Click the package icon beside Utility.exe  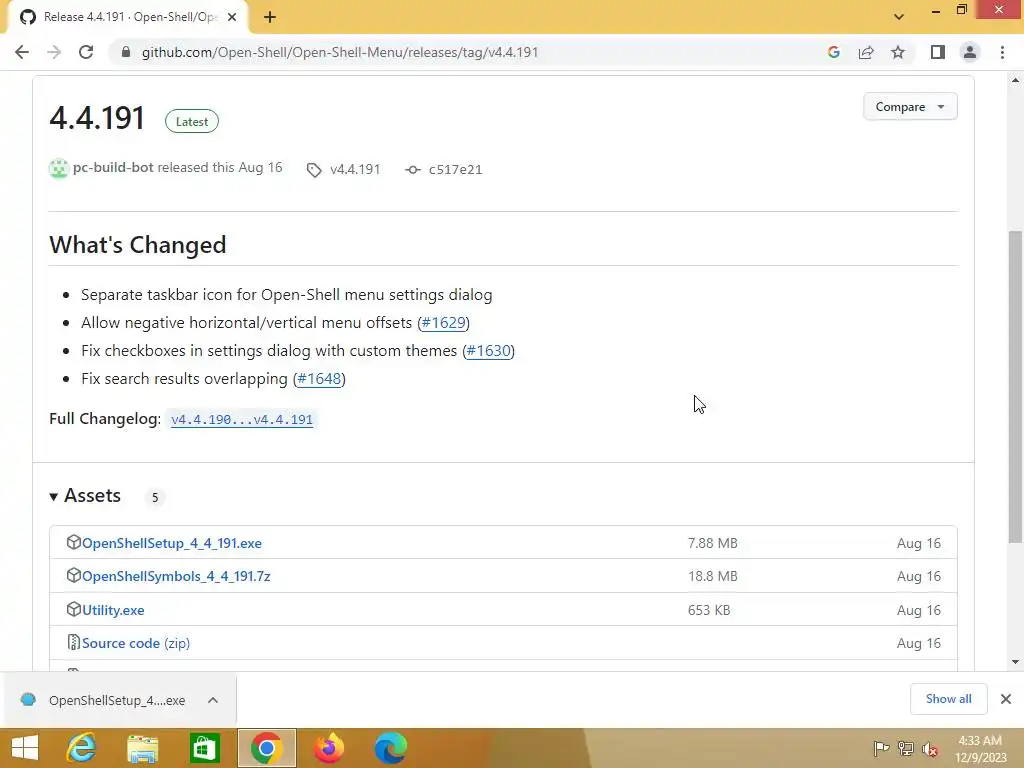point(74,609)
